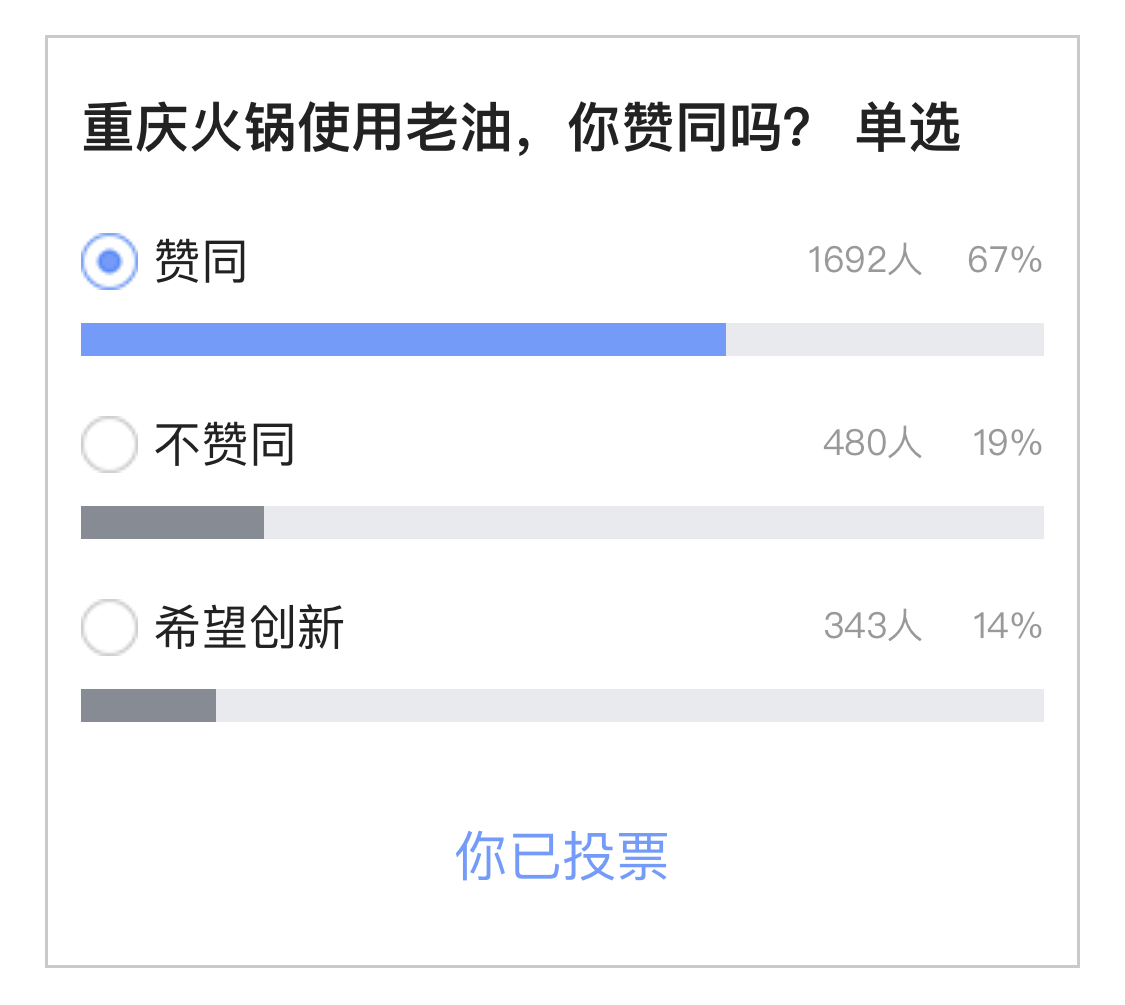Click the gray progress bar under 不赞同
1125x1005 pixels.
(x=170, y=522)
